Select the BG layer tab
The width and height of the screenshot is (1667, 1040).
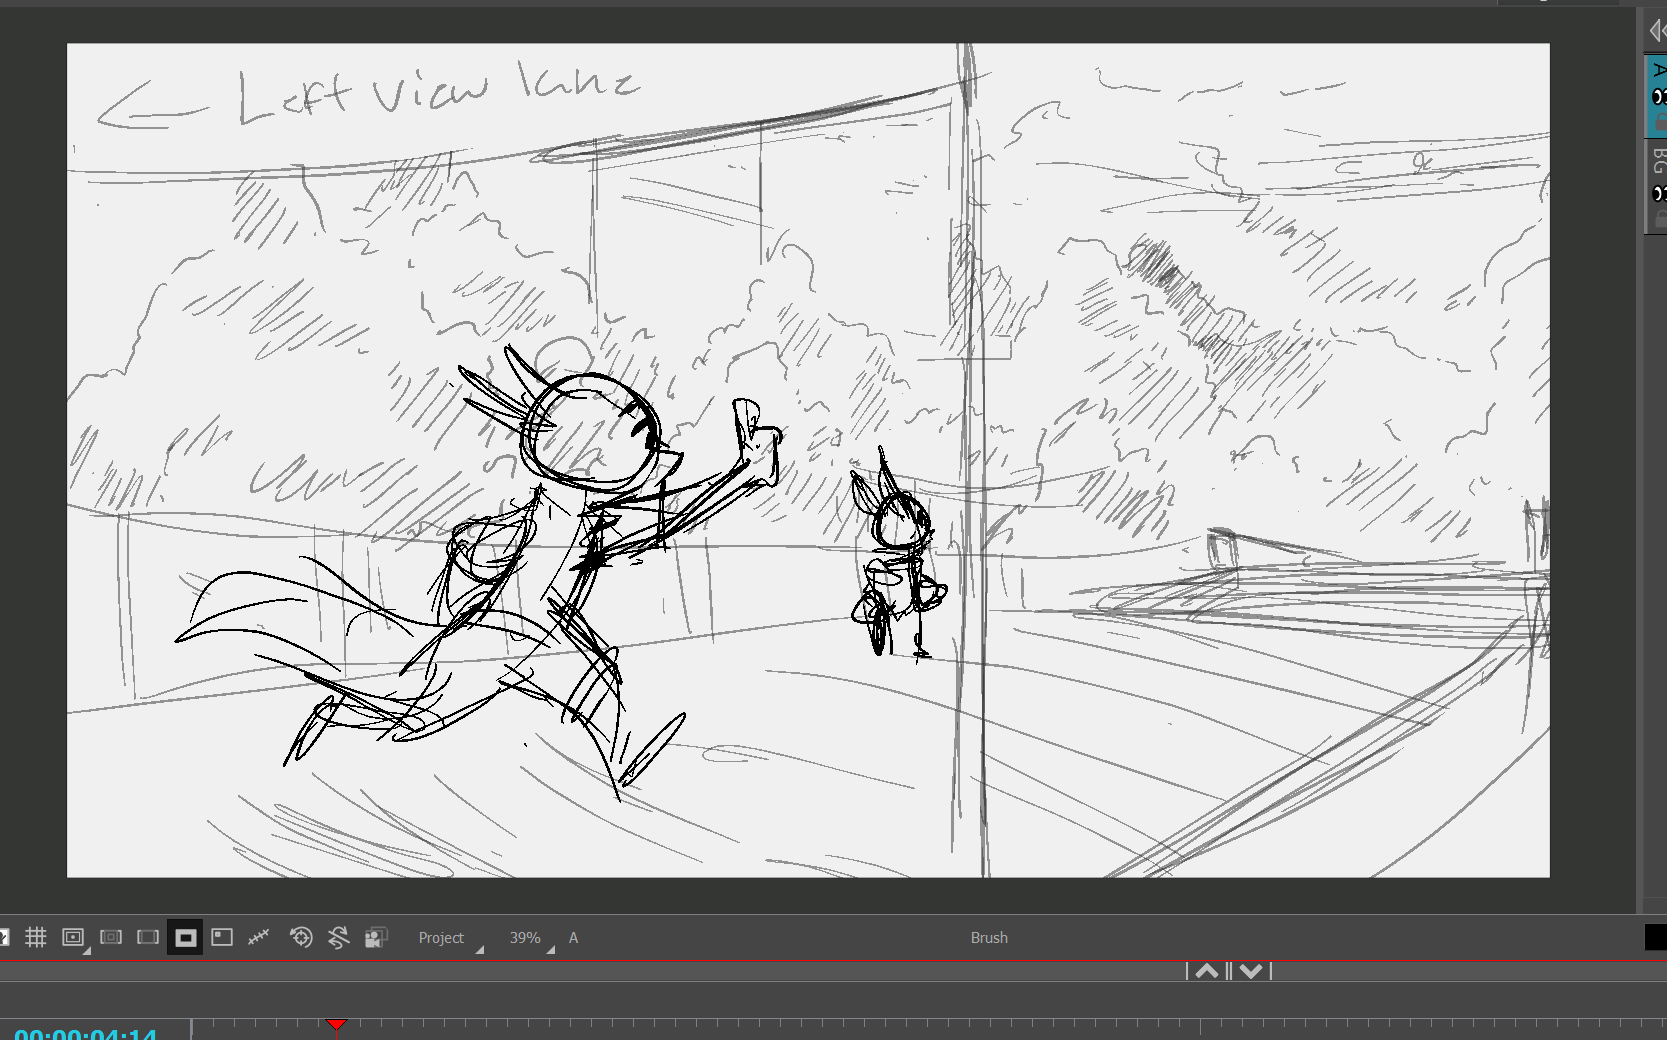[1659, 160]
